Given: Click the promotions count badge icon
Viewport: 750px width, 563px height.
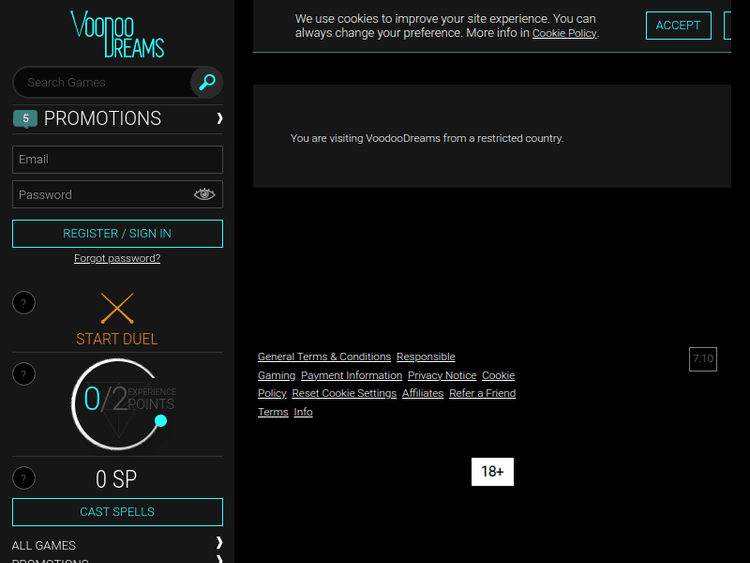Looking at the screenshot, I should 25,119.
